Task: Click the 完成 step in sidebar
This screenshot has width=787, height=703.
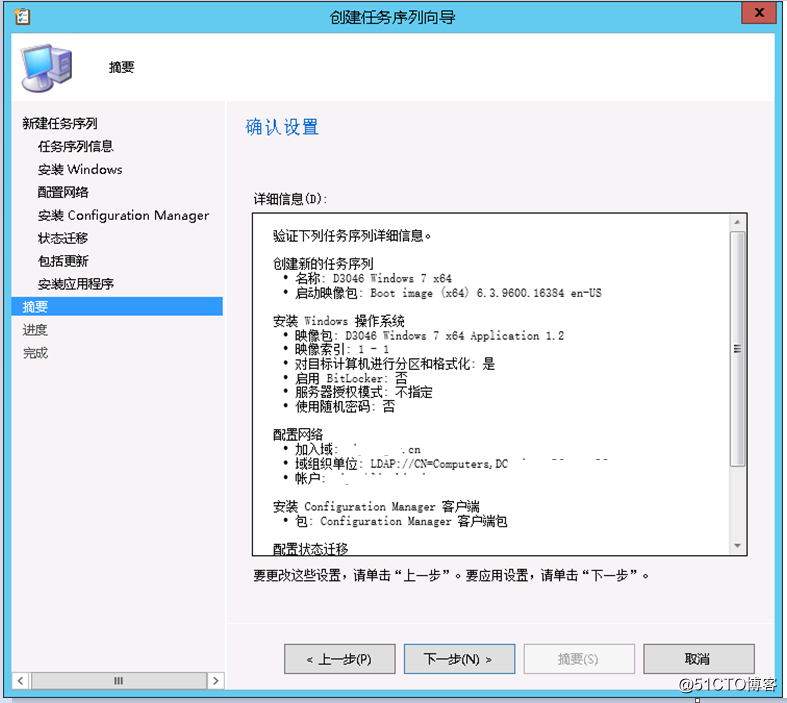Action: click(x=35, y=353)
